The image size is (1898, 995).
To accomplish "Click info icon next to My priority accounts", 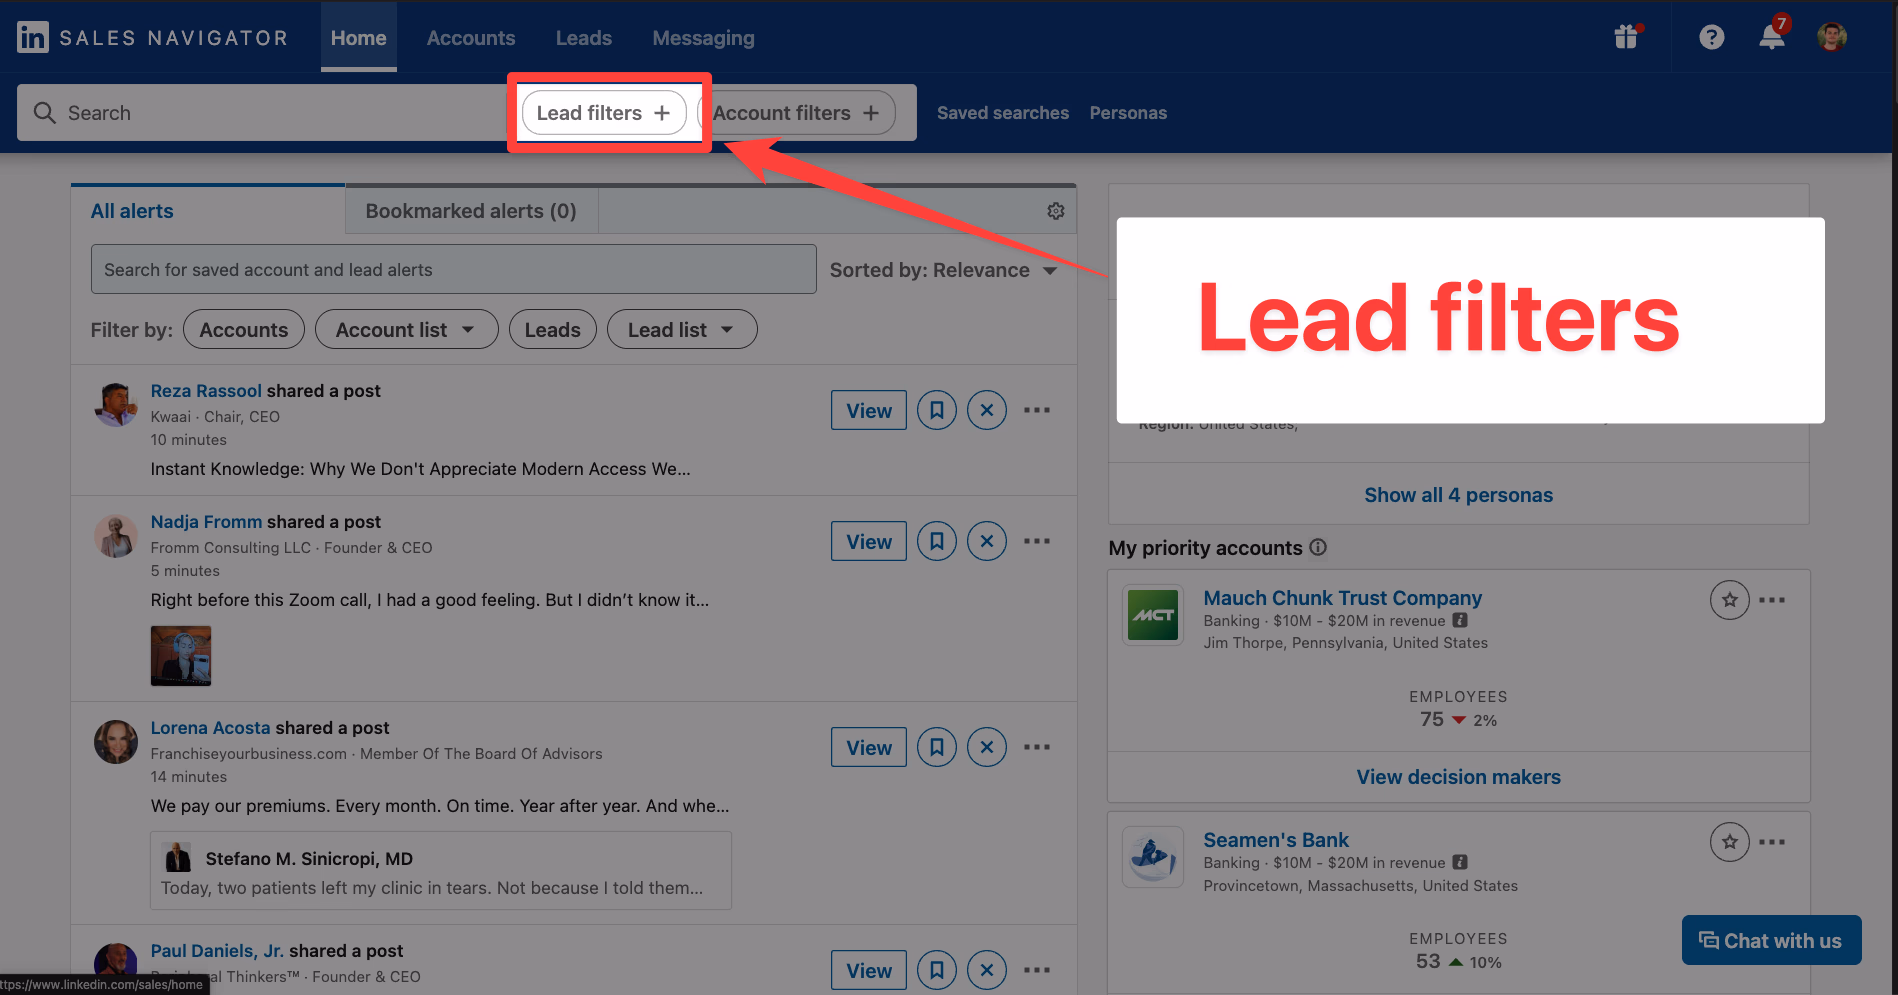I will click(x=1318, y=547).
